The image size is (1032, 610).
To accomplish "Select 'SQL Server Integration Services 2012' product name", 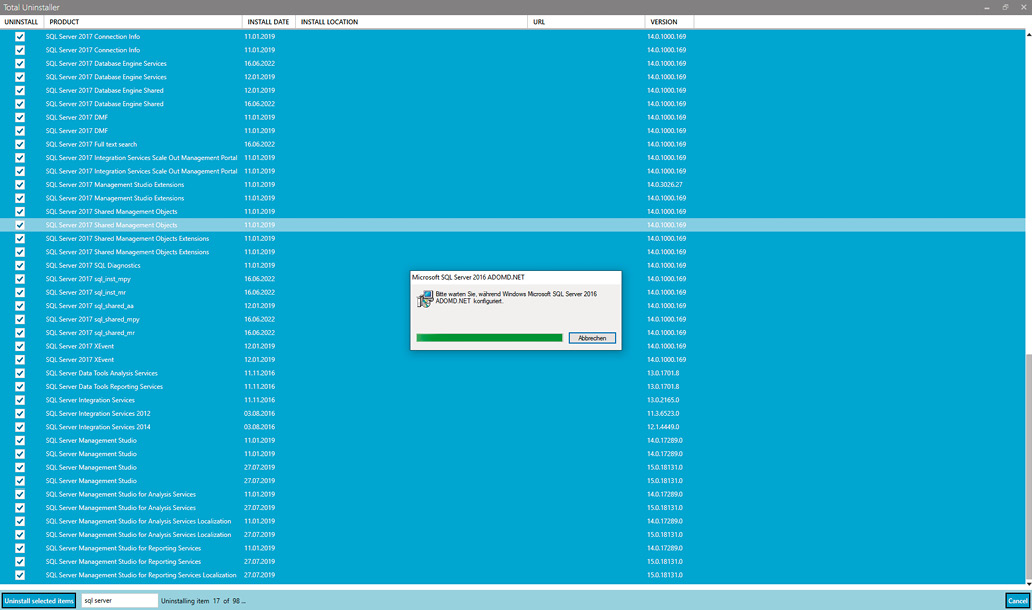I will [x=98, y=413].
